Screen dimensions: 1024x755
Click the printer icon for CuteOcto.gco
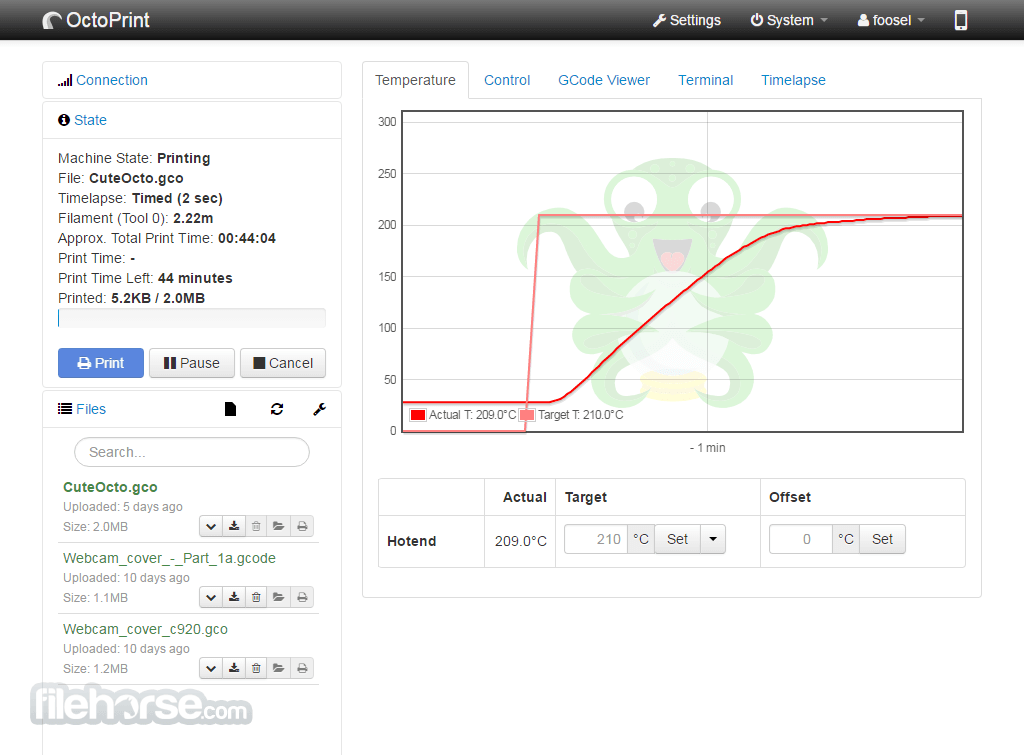tap(302, 526)
